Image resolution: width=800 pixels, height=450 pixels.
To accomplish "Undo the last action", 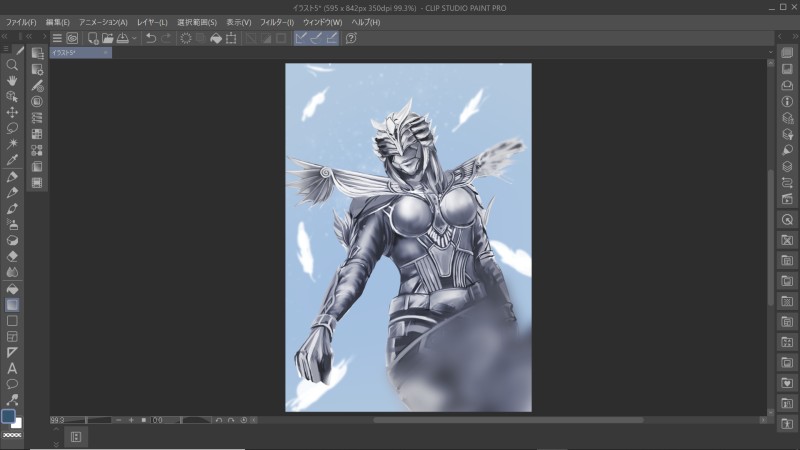I will pyautogui.click(x=151, y=38).
